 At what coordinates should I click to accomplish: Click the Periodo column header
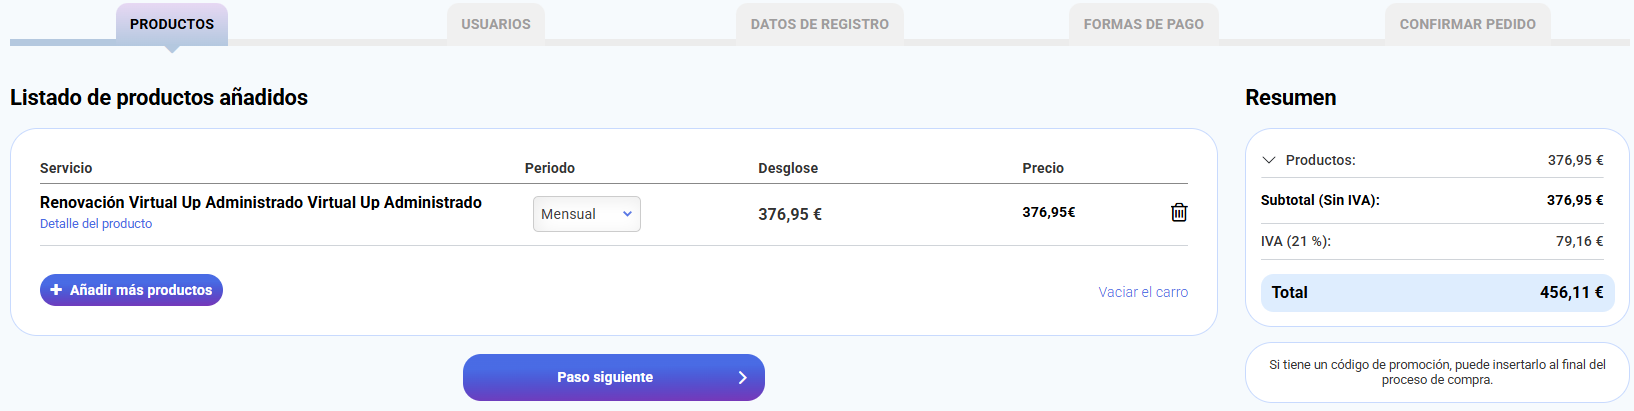(550, 168)
